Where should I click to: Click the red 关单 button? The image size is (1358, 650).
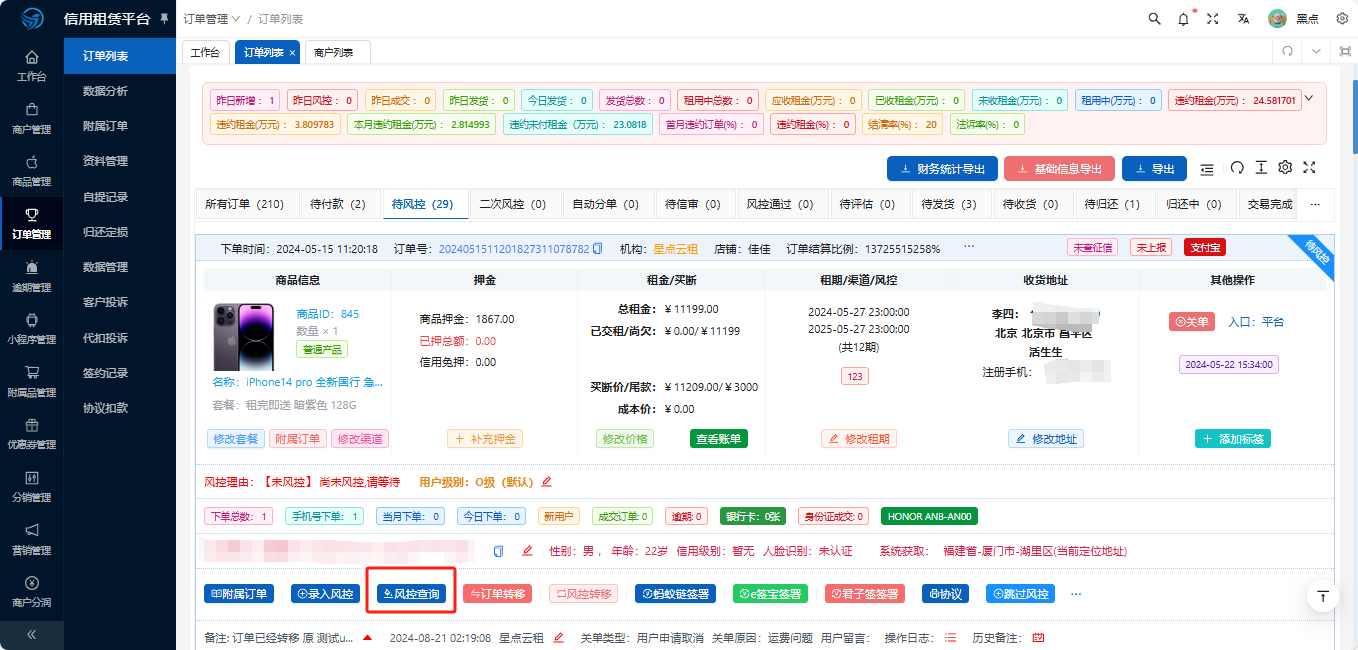point(1191,322)
